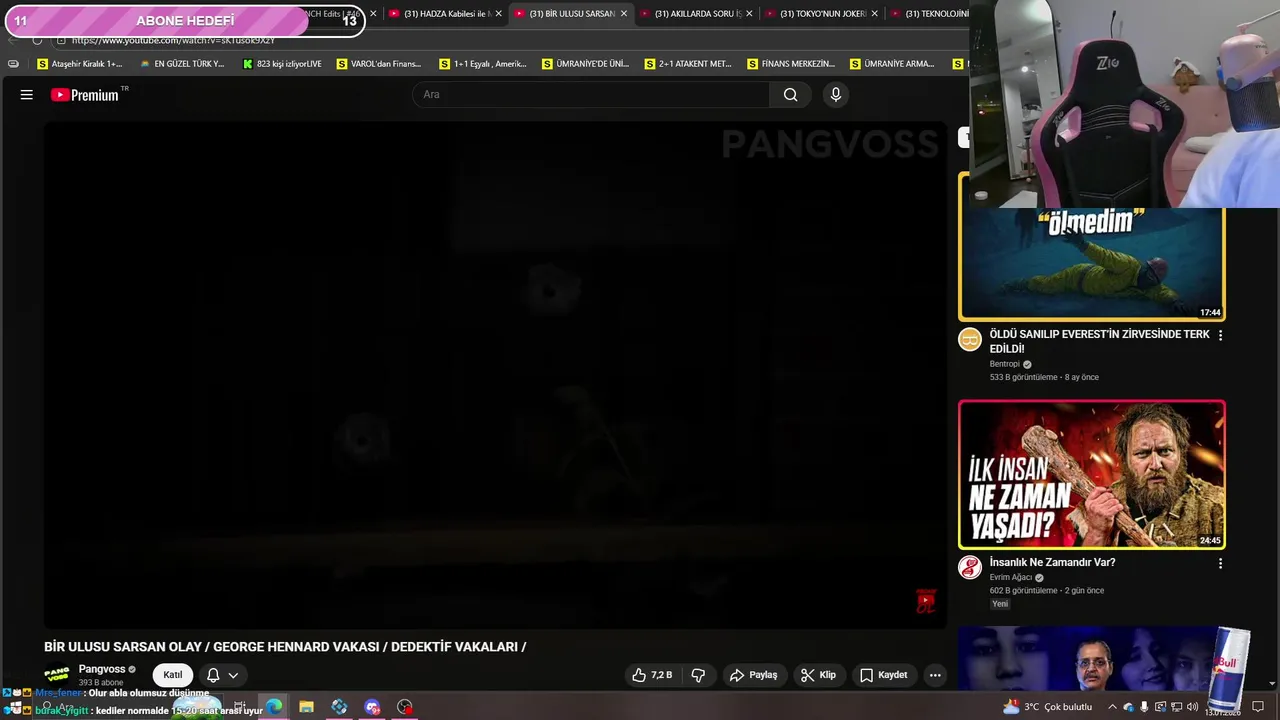Click the dark video player area
Screen dimensions: 1280x720
click(495, 375)
